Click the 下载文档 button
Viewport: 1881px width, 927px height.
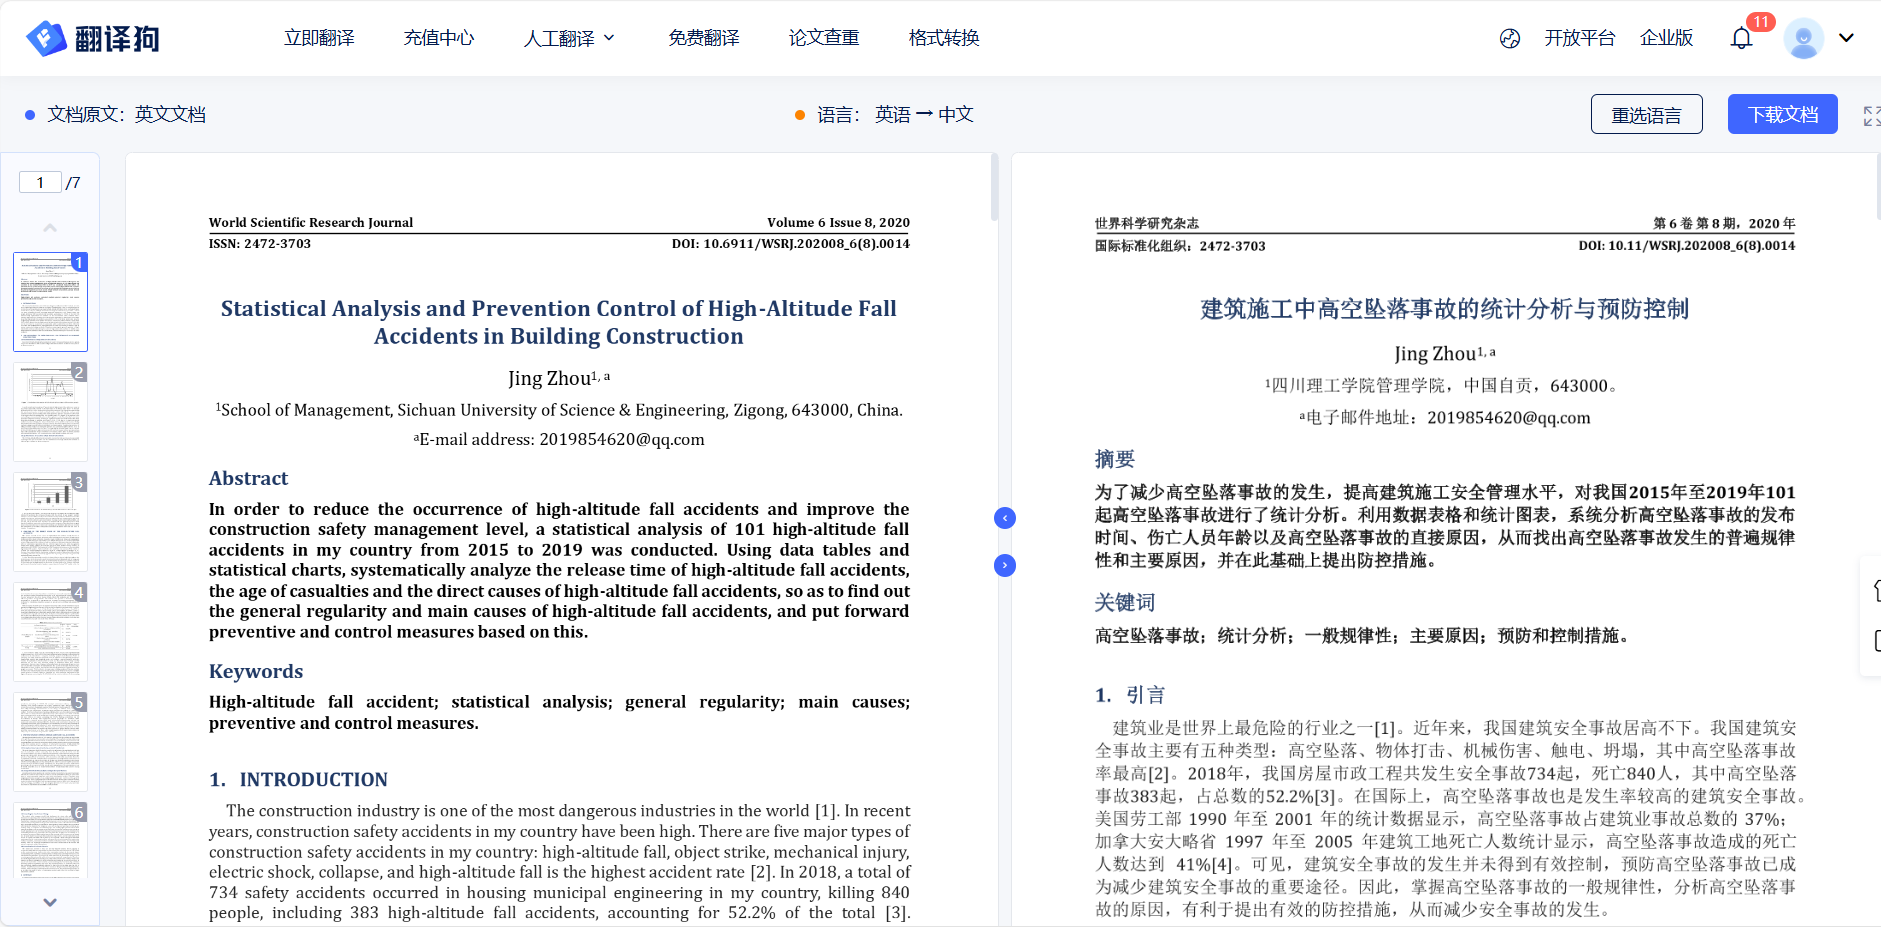[1783, 115]
